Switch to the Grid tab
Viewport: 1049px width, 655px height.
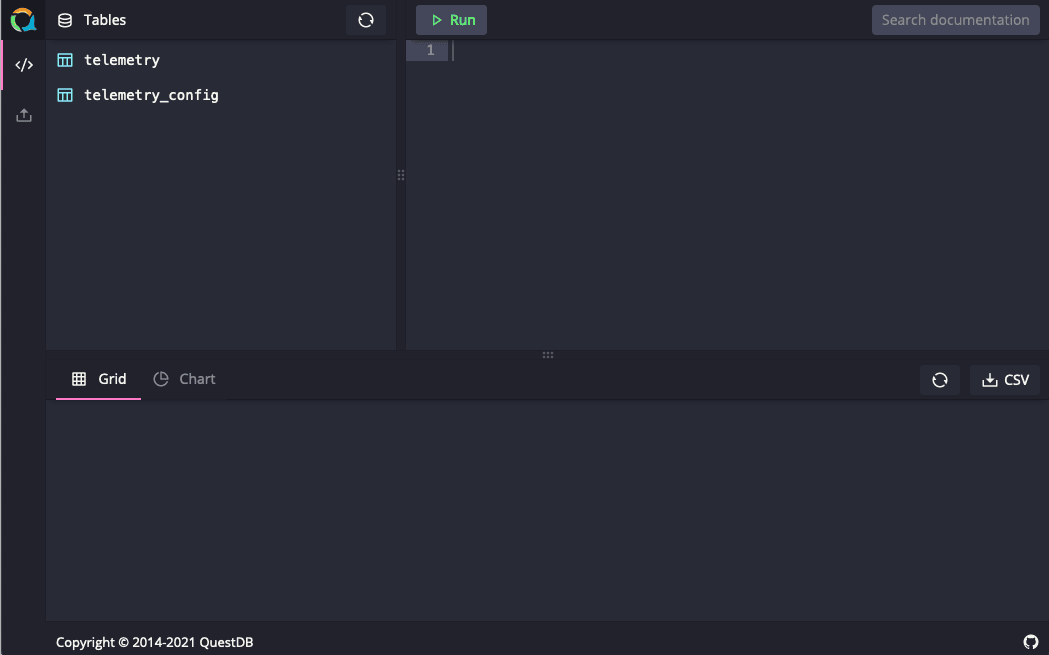click(x=99, y=379)
